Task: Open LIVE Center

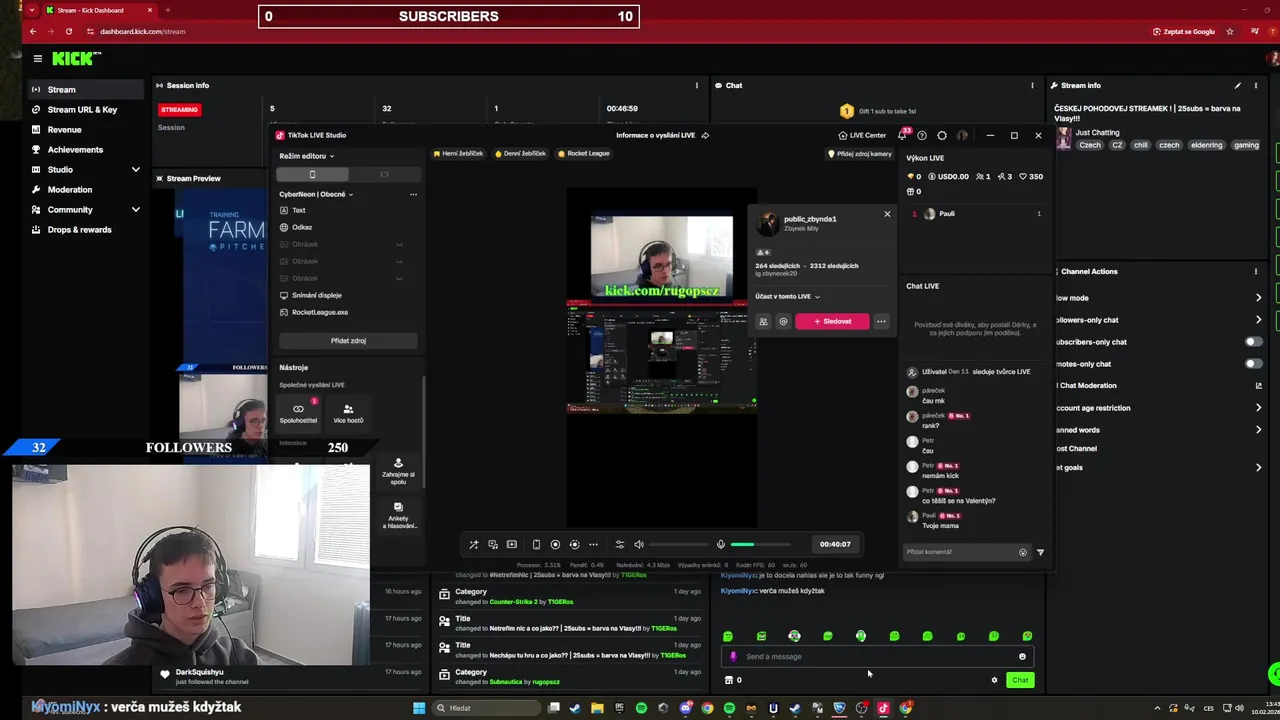Action: [862, 136]
